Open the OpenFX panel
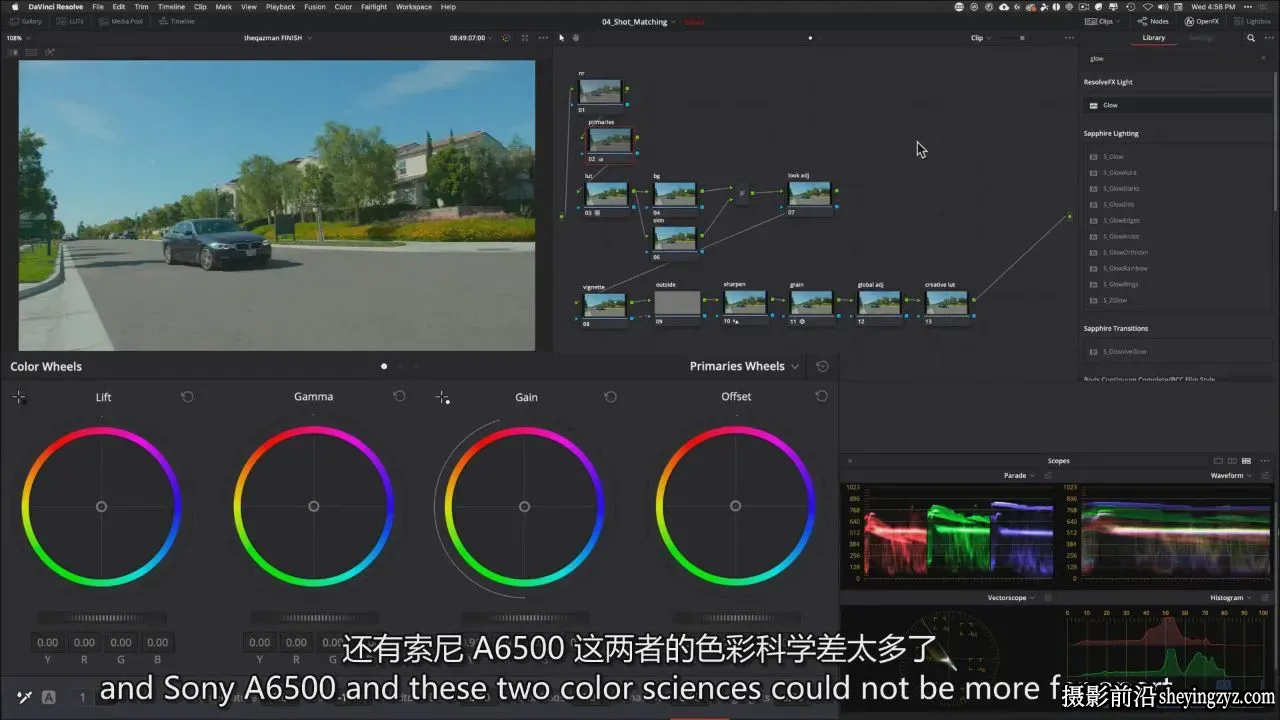The height and width of the screenshot is (720, 1280). pyautogui.click(x=1202, y=21)
